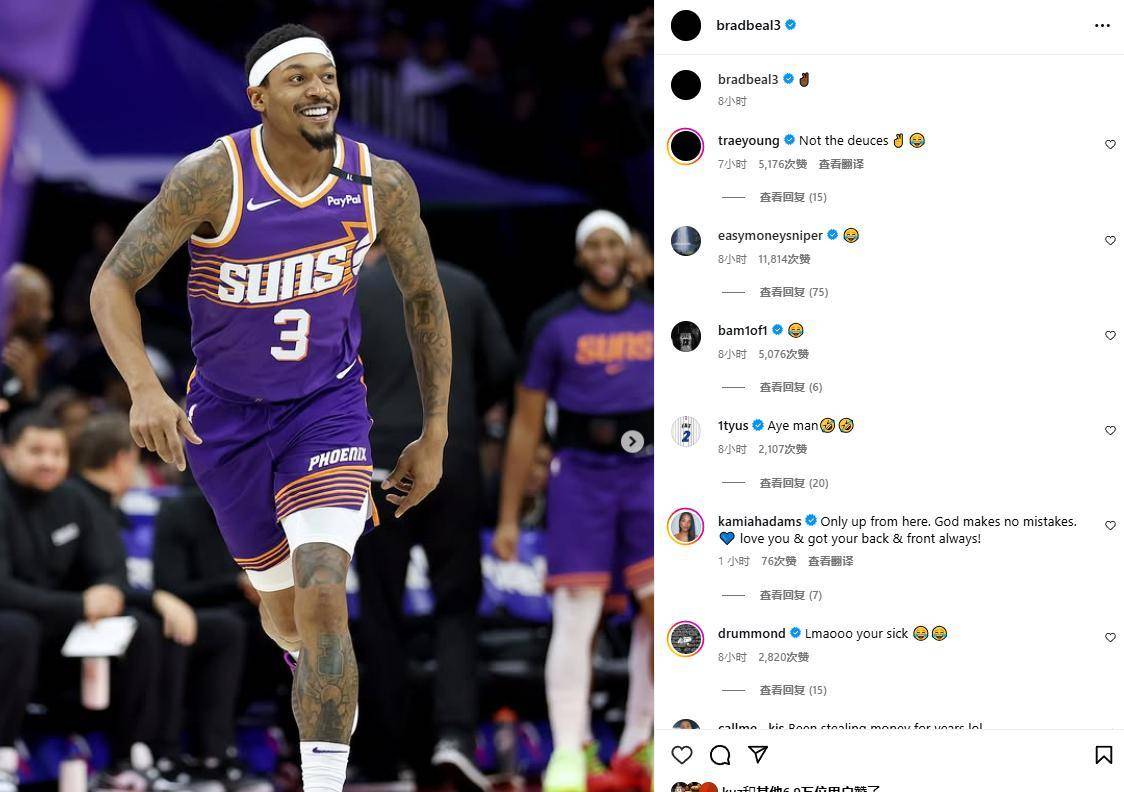Expand the 20 replies under 1tyus
Viewport: 1124px width, 792px height.
(x=794, y=483)
